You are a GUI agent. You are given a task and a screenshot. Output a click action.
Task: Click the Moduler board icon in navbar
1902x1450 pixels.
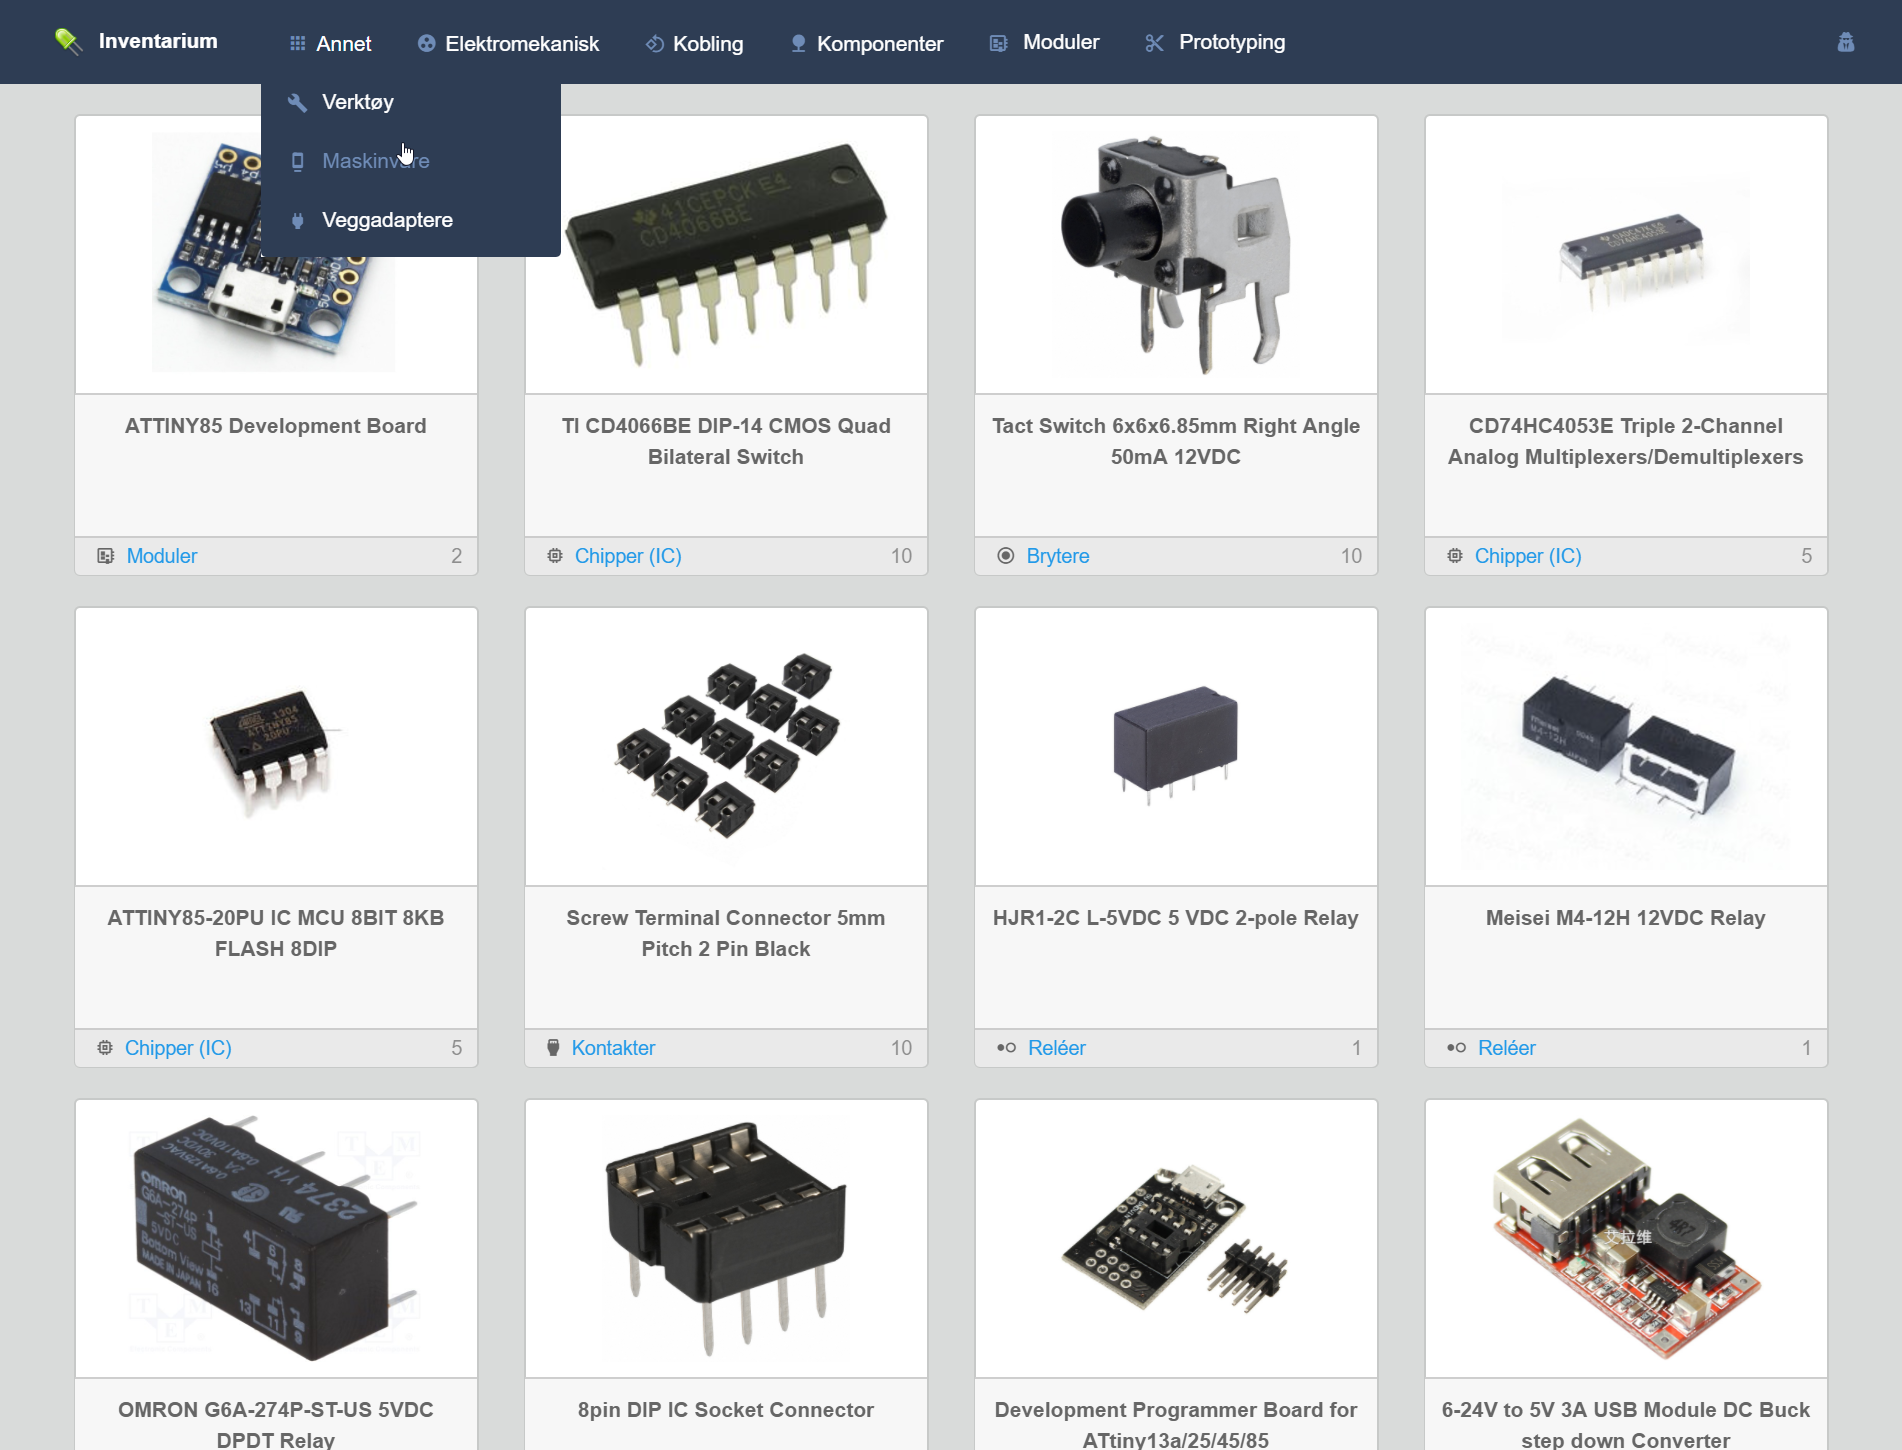coord(998,43)
